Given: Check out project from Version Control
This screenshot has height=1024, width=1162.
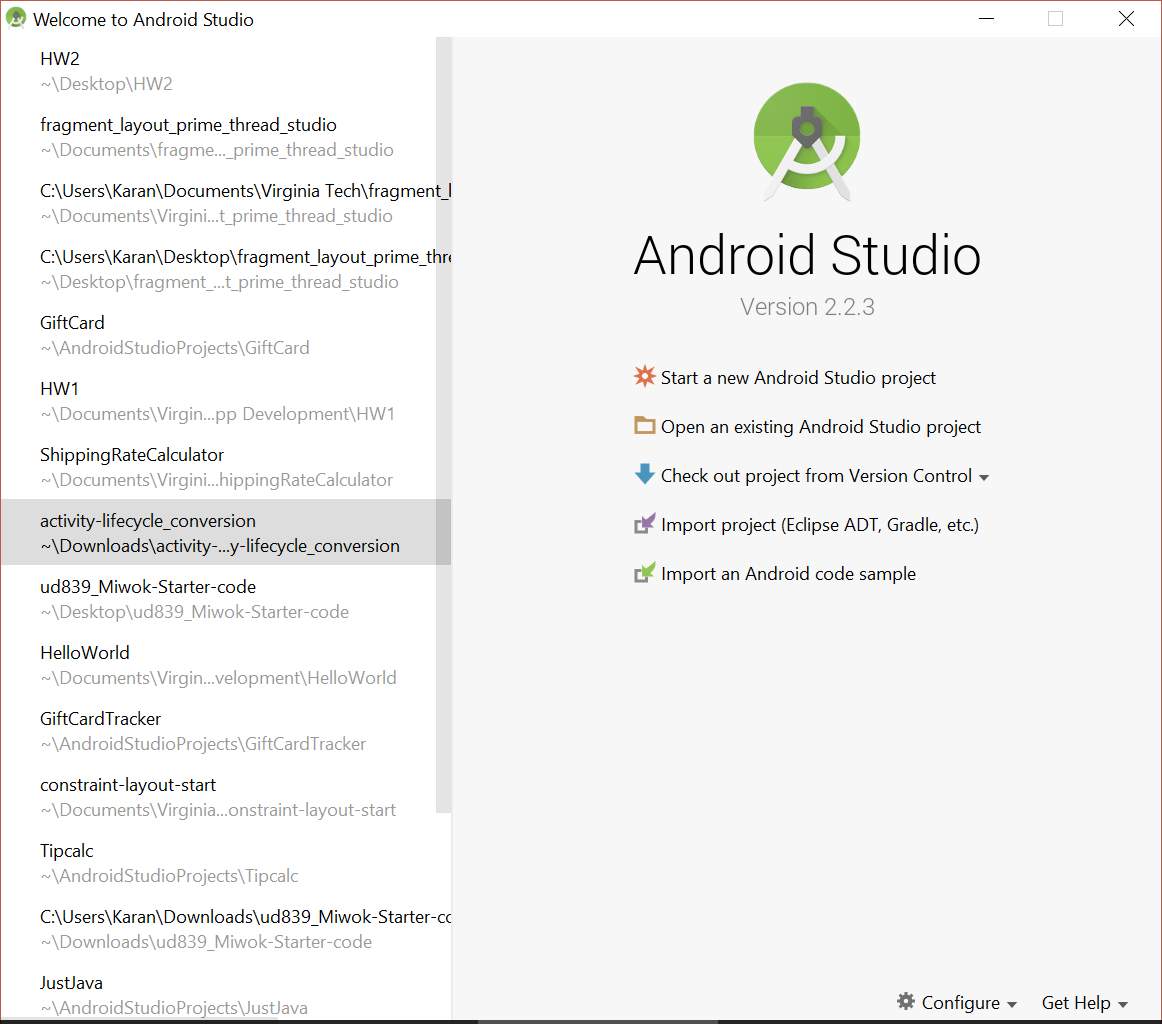Looking at the screenshot, I should [816, 476].
